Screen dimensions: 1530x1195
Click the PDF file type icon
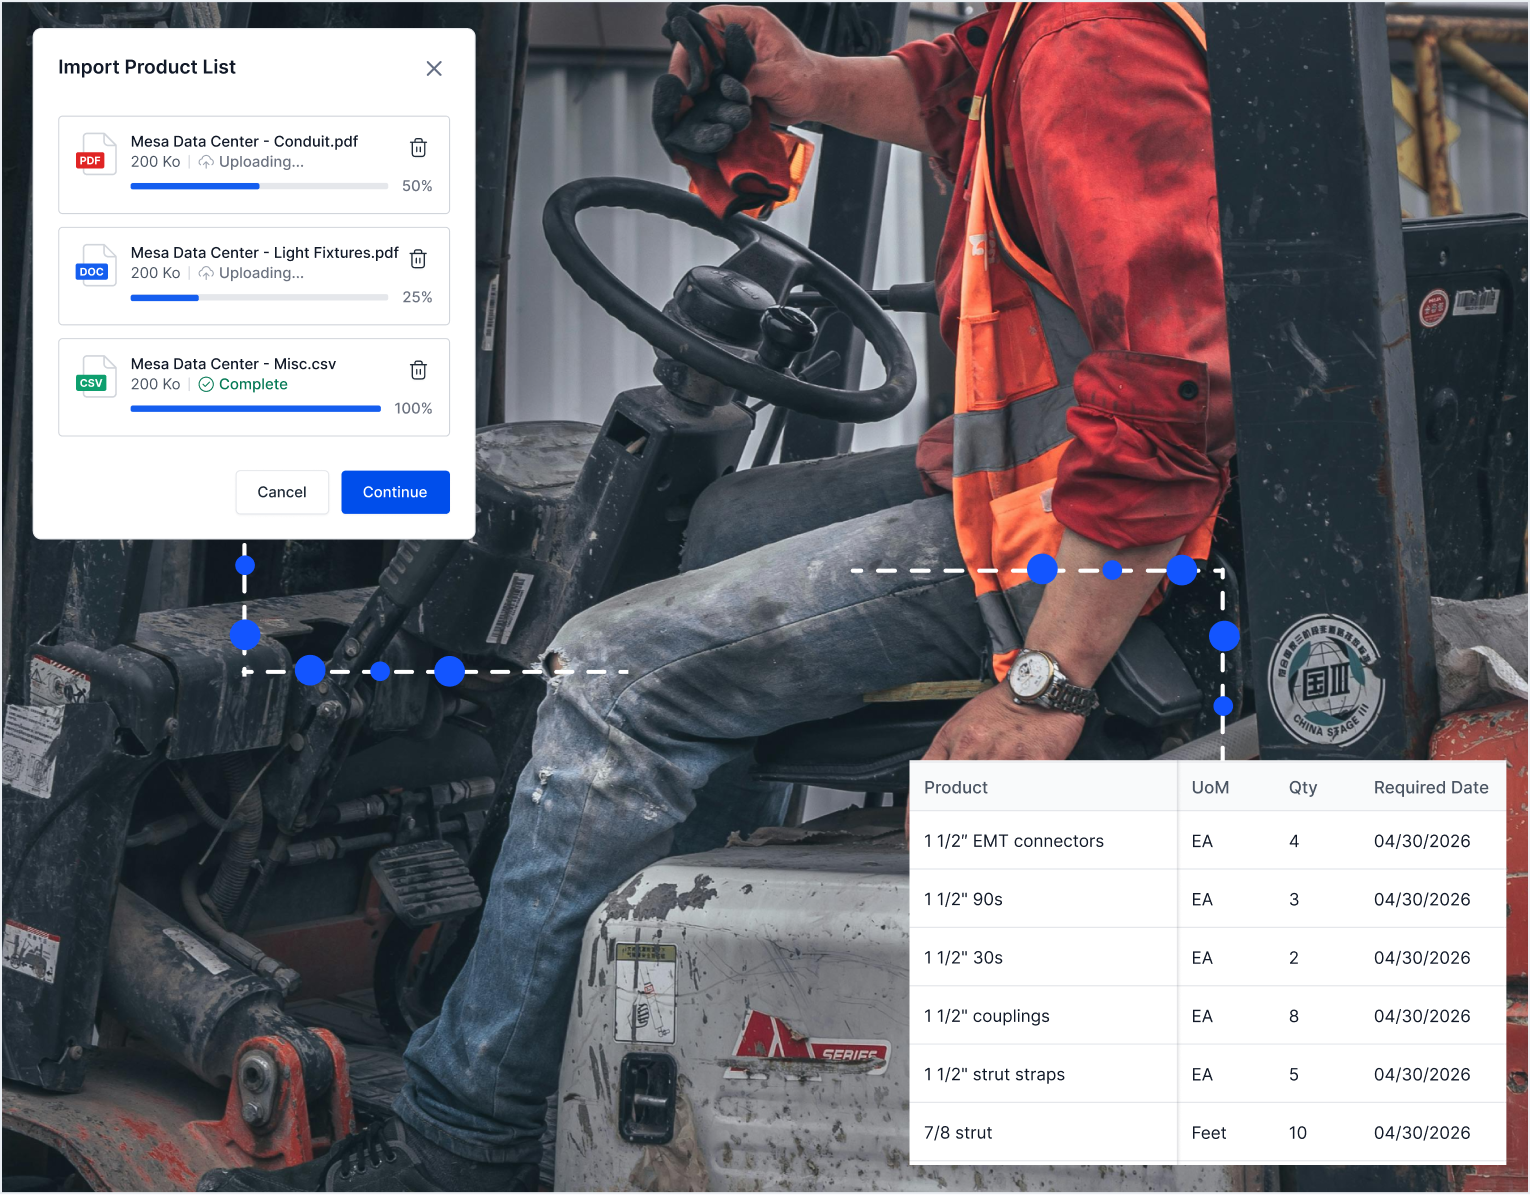coord(96,154)
